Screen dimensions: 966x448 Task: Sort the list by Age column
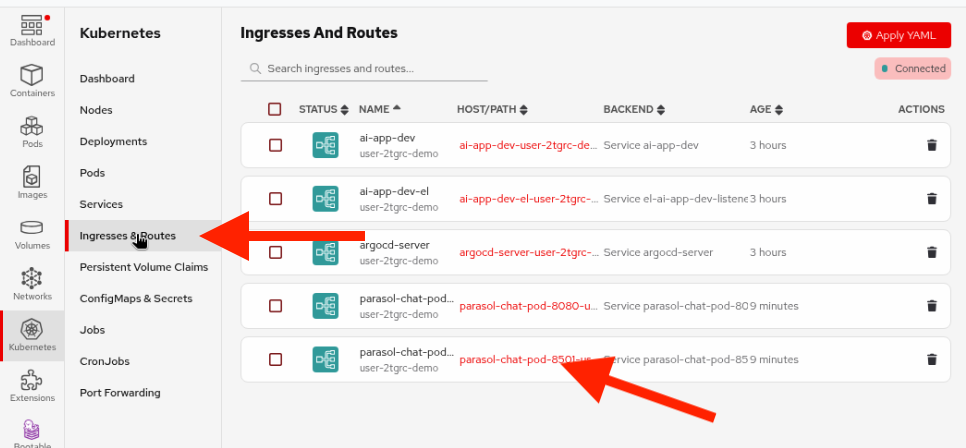click(766, 109)
